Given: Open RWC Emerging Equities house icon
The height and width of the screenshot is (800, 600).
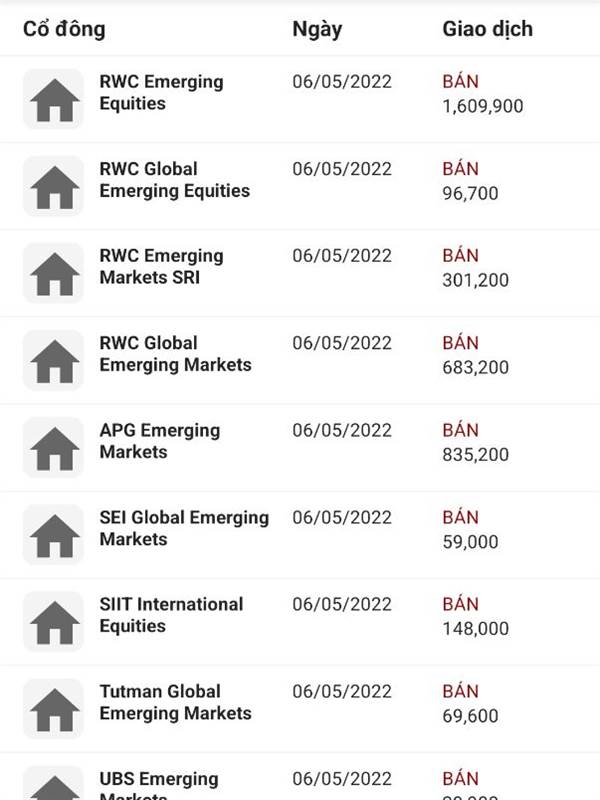Looking at the screenshot, I should [54, 99].
